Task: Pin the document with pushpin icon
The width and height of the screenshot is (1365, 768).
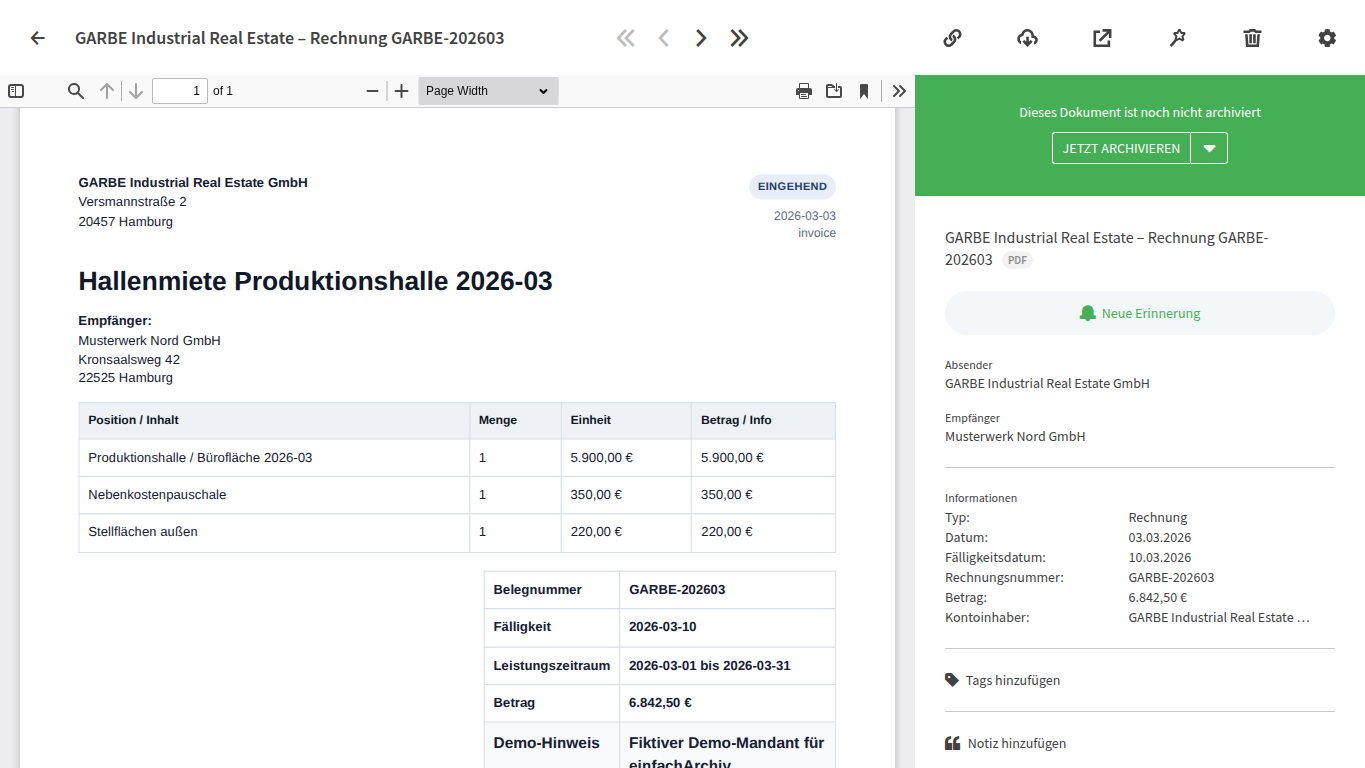Action: pyautogui.click(x=1177, y=38)
